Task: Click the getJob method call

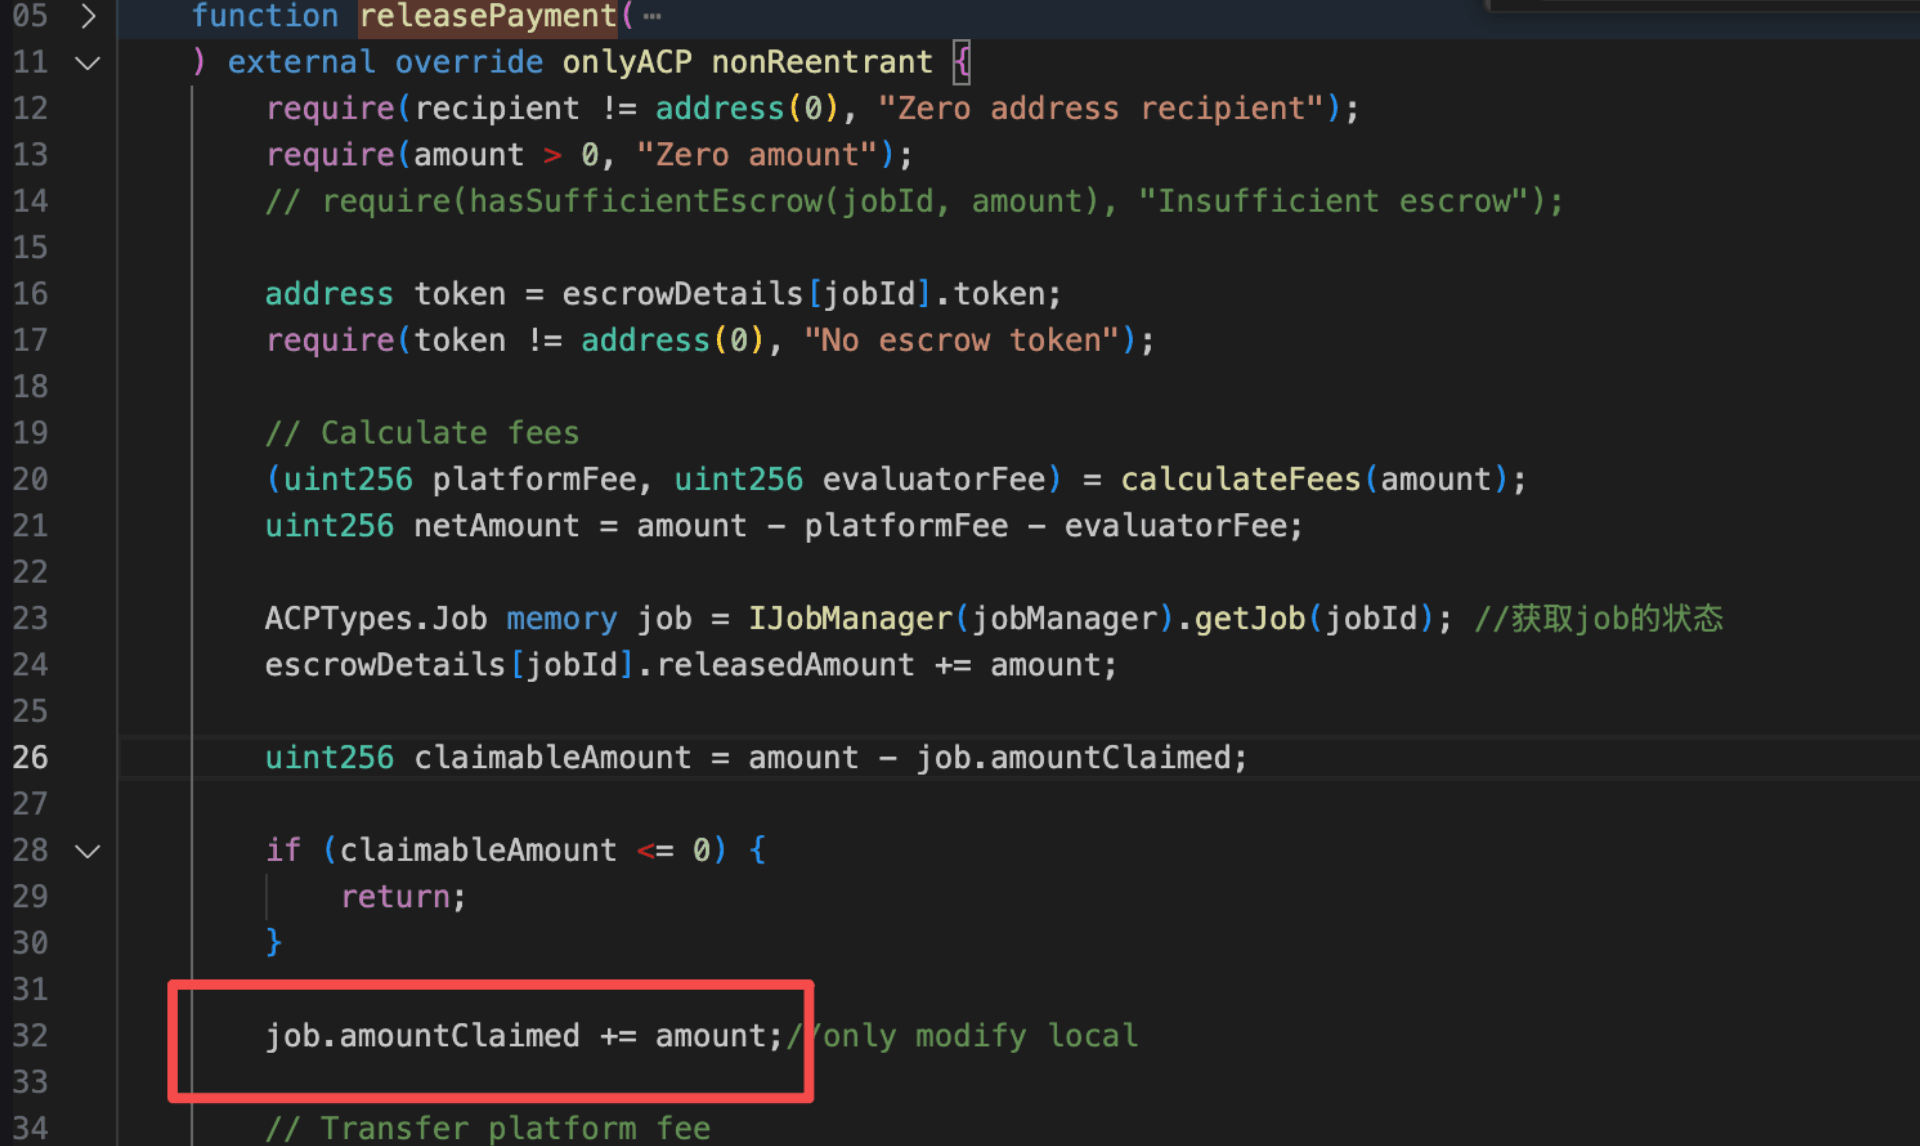Action: (1250, 619)
